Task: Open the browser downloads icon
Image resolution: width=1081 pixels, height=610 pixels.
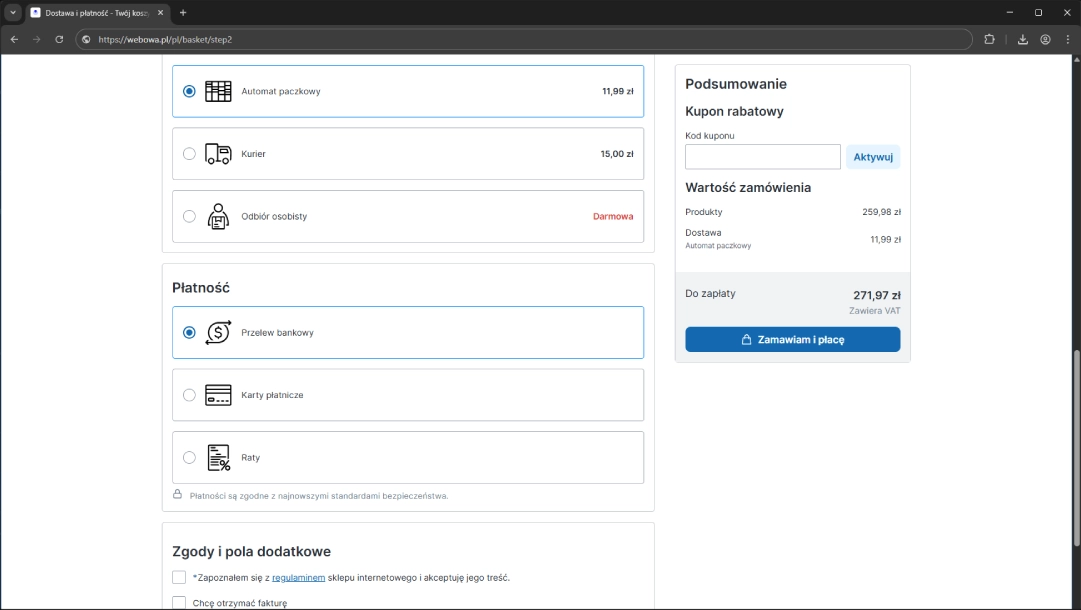Action: (x=1023, y=40)
